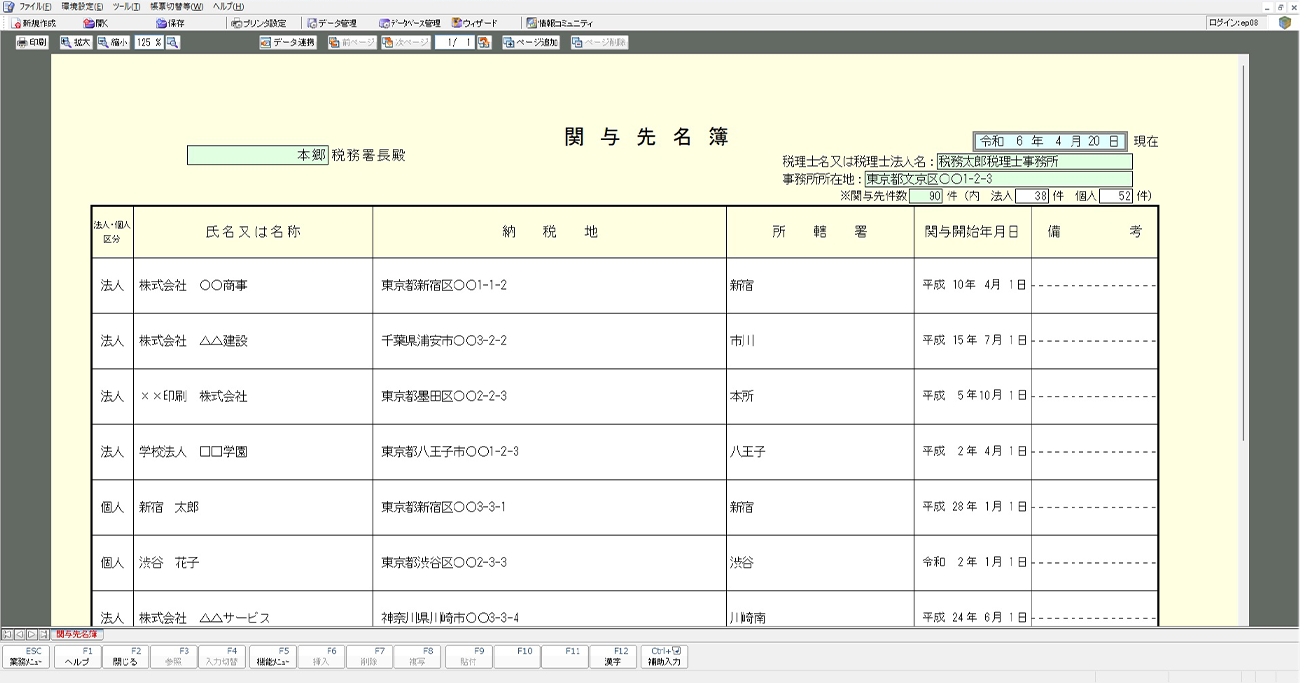Click the page jump icon beside 1/1

click(484, 43)
